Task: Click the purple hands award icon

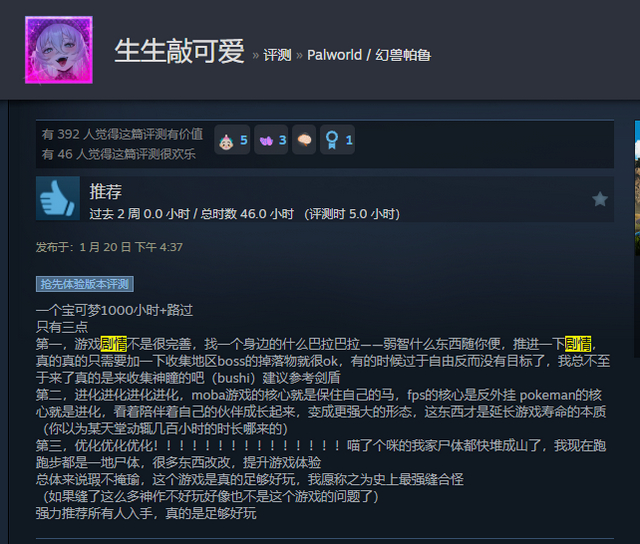Action: [x=271, y=140]
